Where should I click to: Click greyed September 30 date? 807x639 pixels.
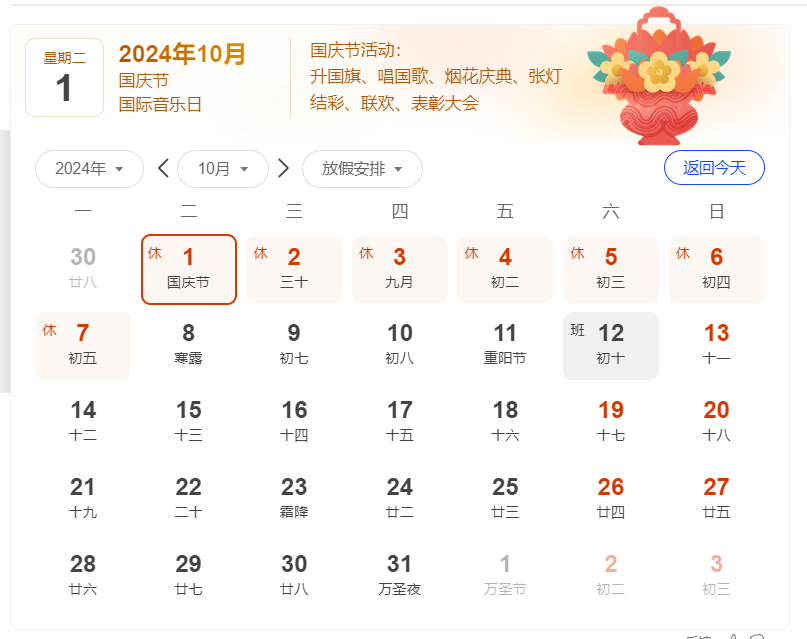(83, 269)
